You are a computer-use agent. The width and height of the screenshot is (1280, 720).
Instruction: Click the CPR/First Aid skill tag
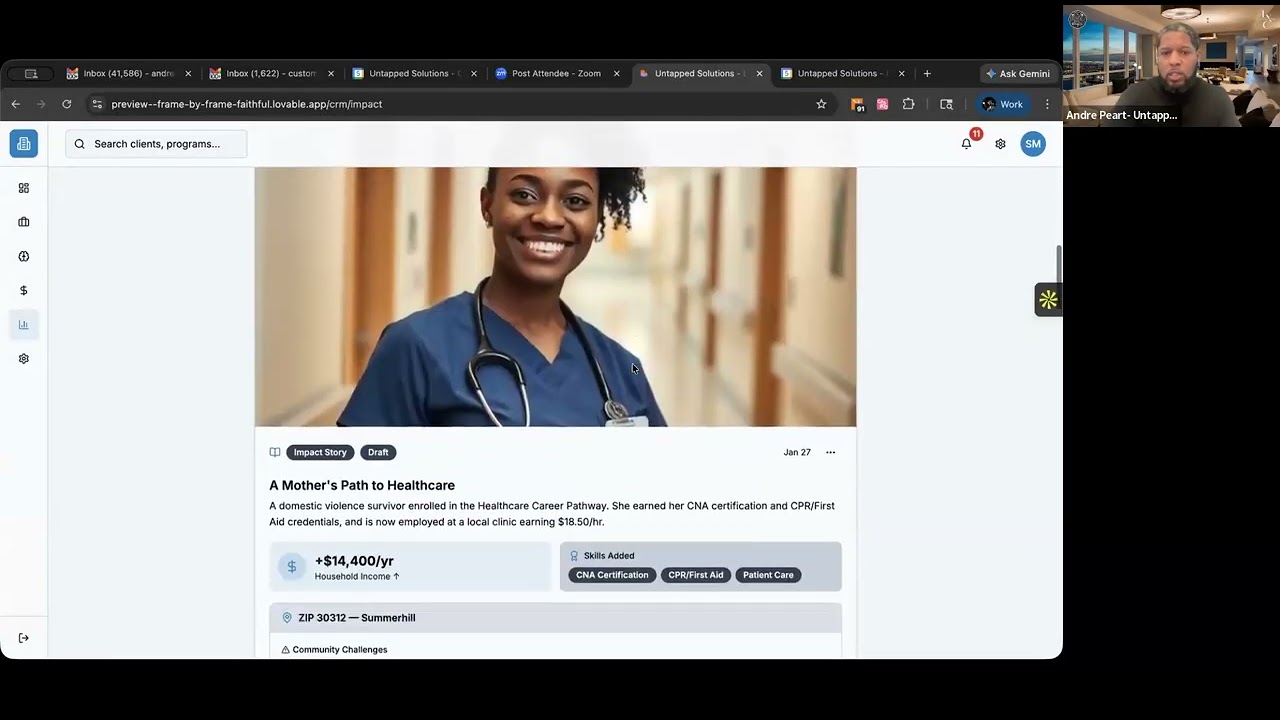(x=696, y=575)
